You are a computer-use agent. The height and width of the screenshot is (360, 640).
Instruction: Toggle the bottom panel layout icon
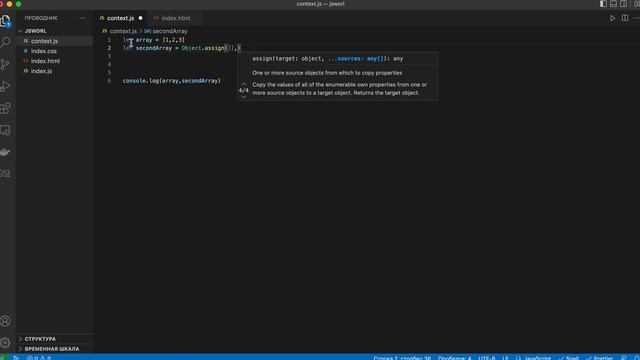pyautogui.click(x=613, y=4)
